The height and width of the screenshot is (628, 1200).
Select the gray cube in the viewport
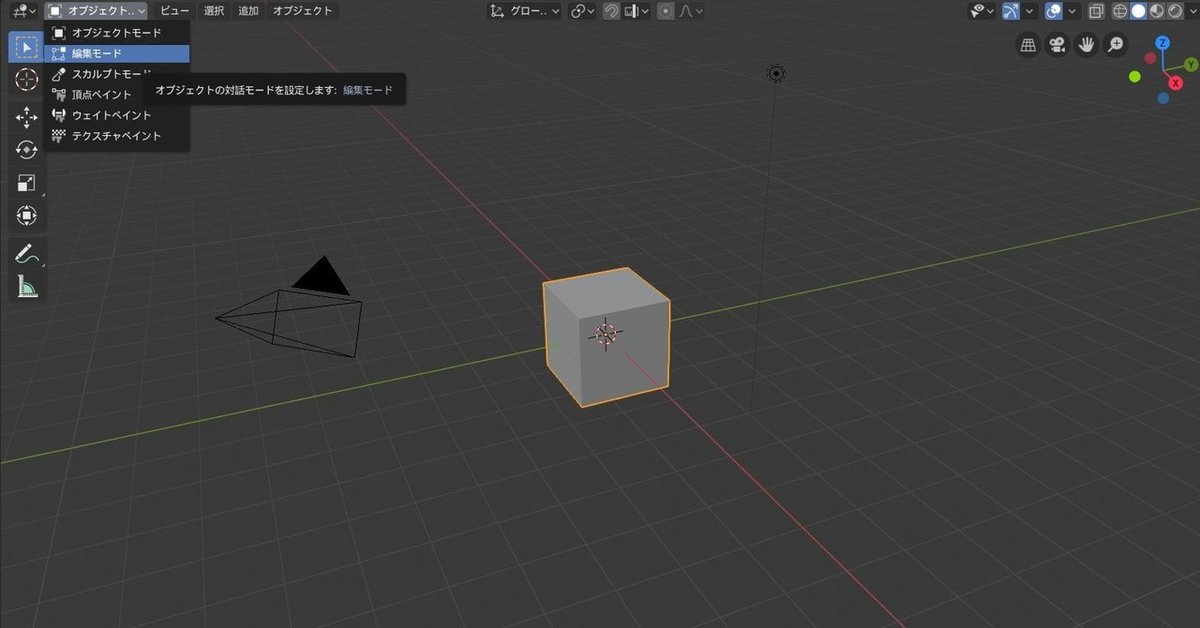tap(605, 336)
